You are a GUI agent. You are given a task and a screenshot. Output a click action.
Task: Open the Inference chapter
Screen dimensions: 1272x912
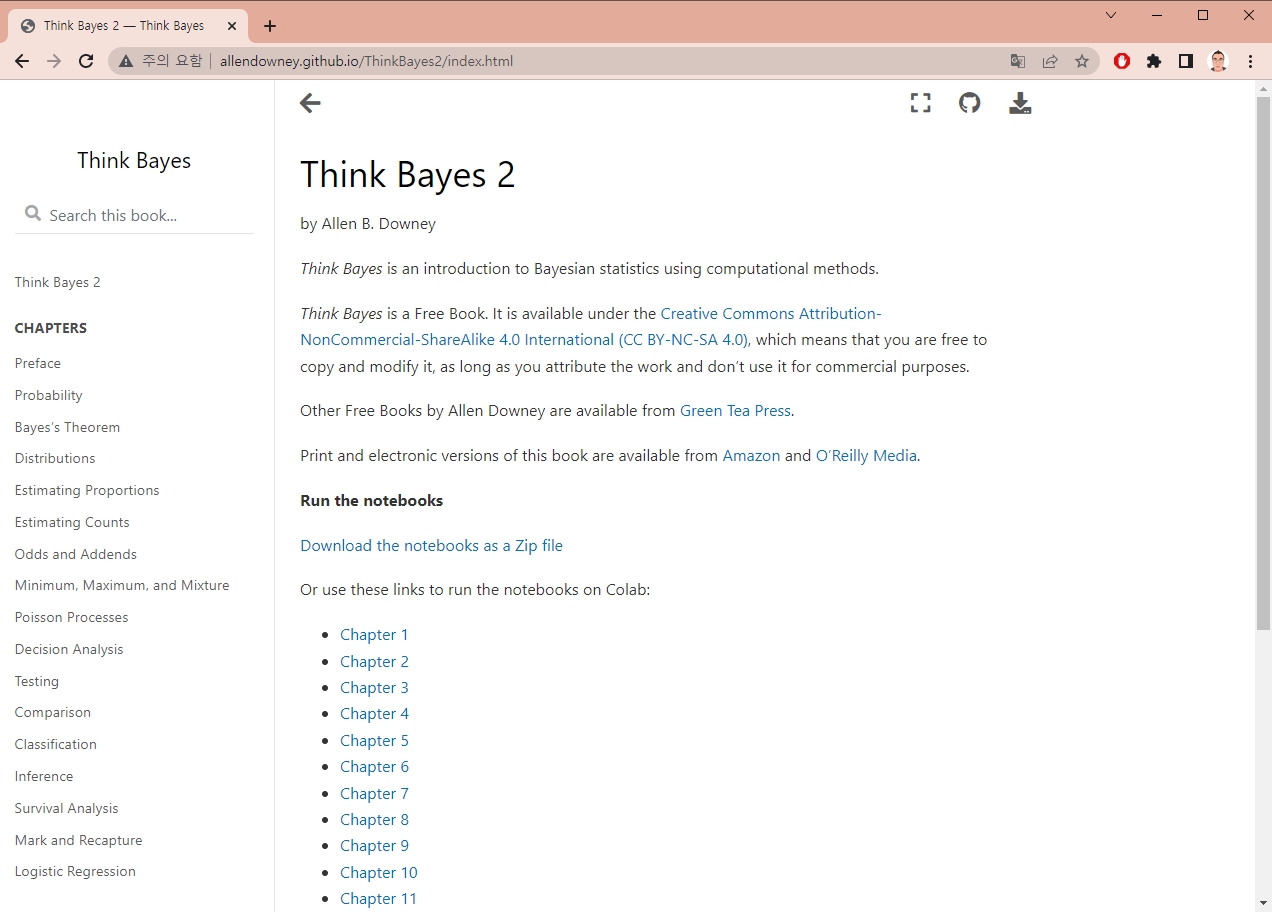point(44,776)
